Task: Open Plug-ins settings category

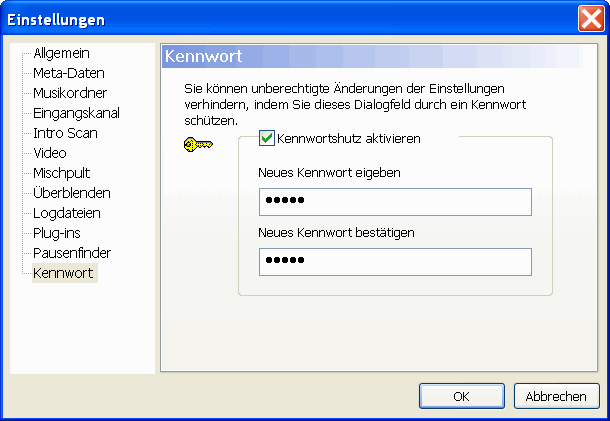Action: (56, 233)
